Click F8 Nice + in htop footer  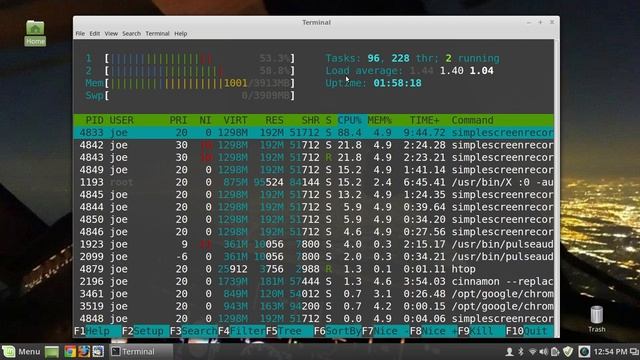[434, 331]
